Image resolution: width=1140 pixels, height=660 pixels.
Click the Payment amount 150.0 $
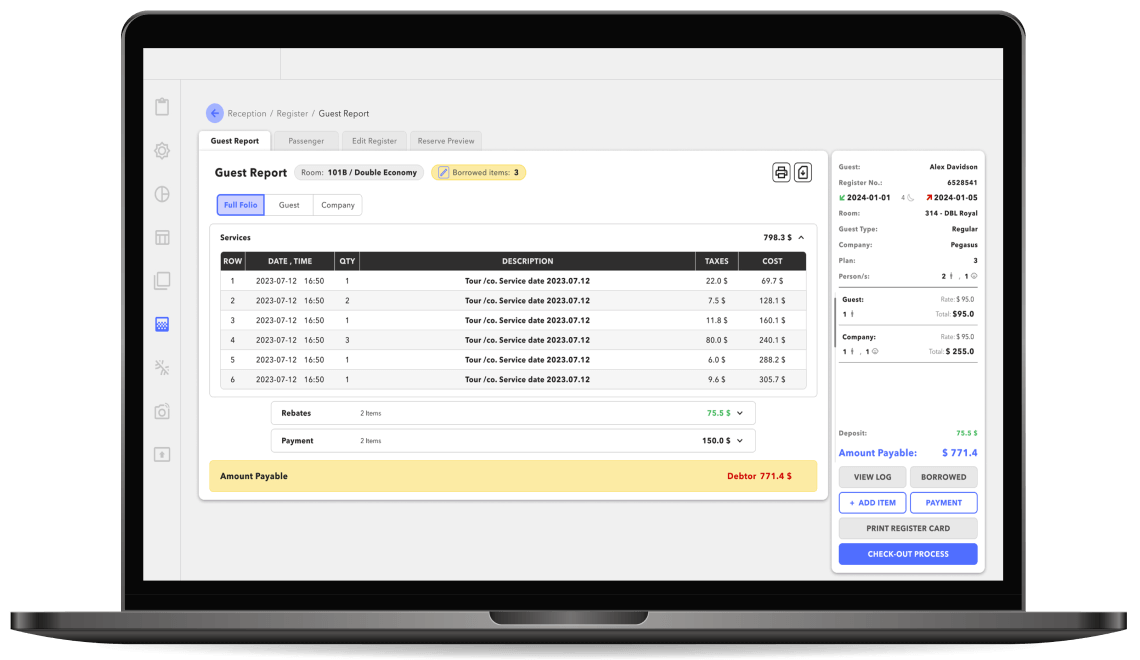point(716,440)
